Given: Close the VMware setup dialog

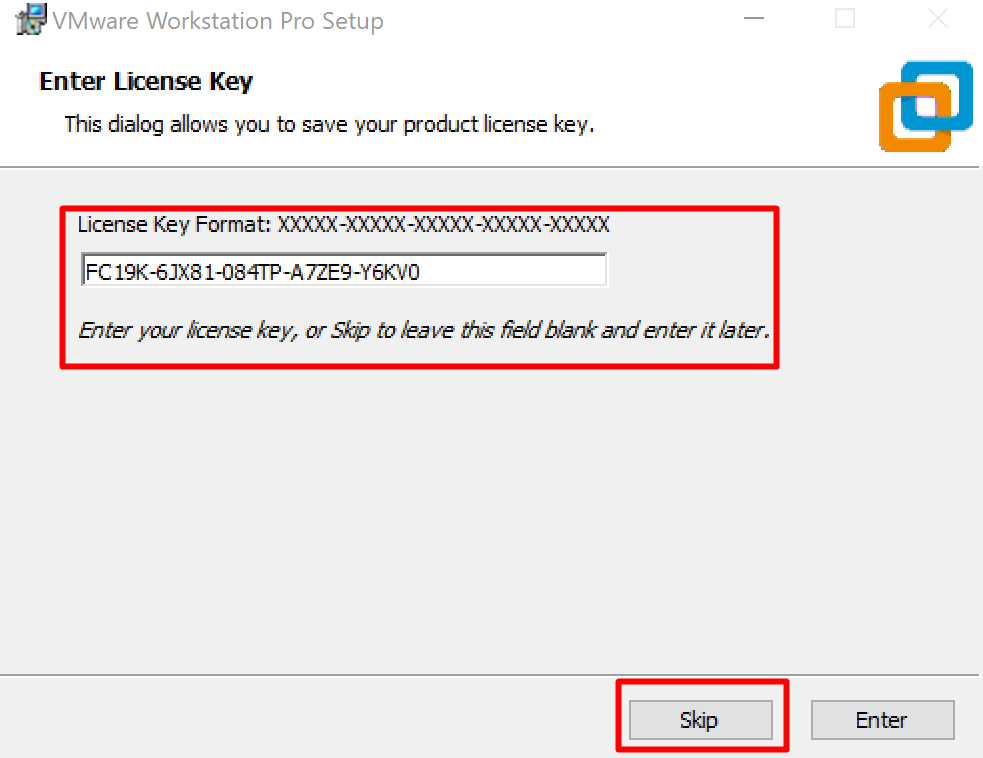Looking at the screenshot, I should click(936, 18).
